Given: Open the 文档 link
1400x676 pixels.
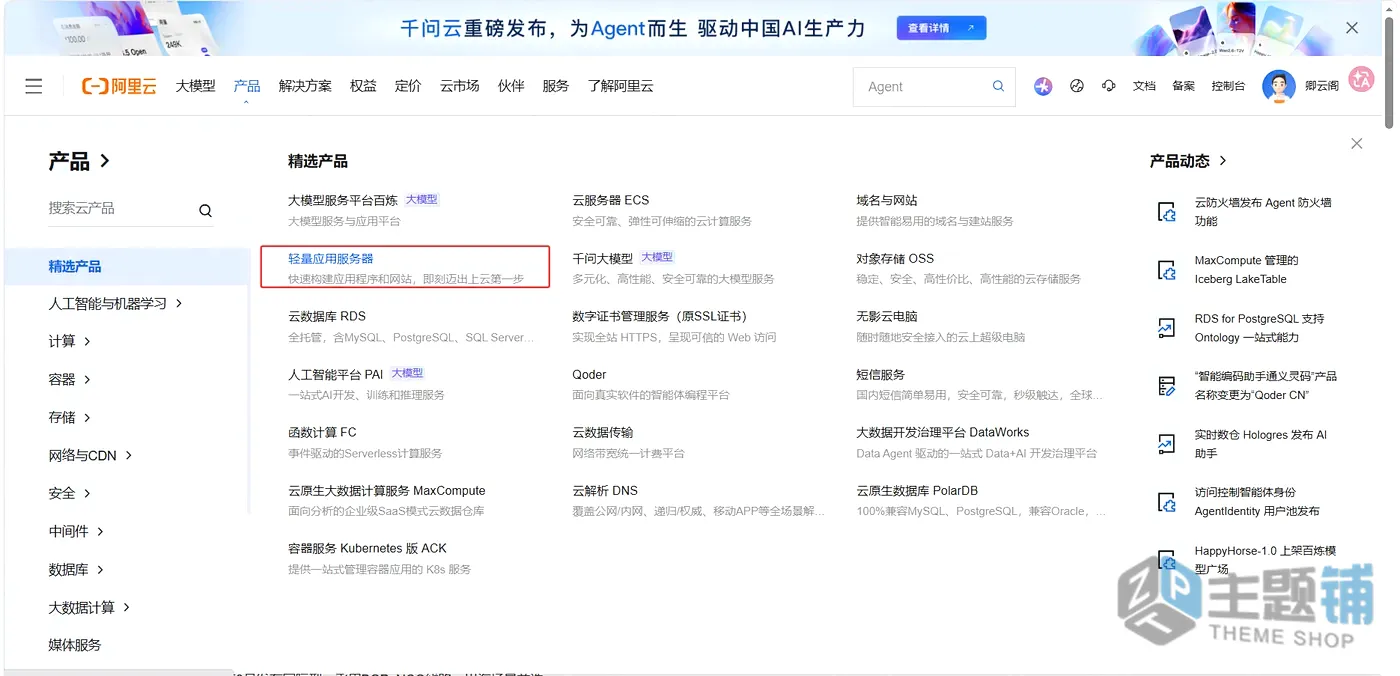Looking at the screenshot, I should tap(1144, 86).
